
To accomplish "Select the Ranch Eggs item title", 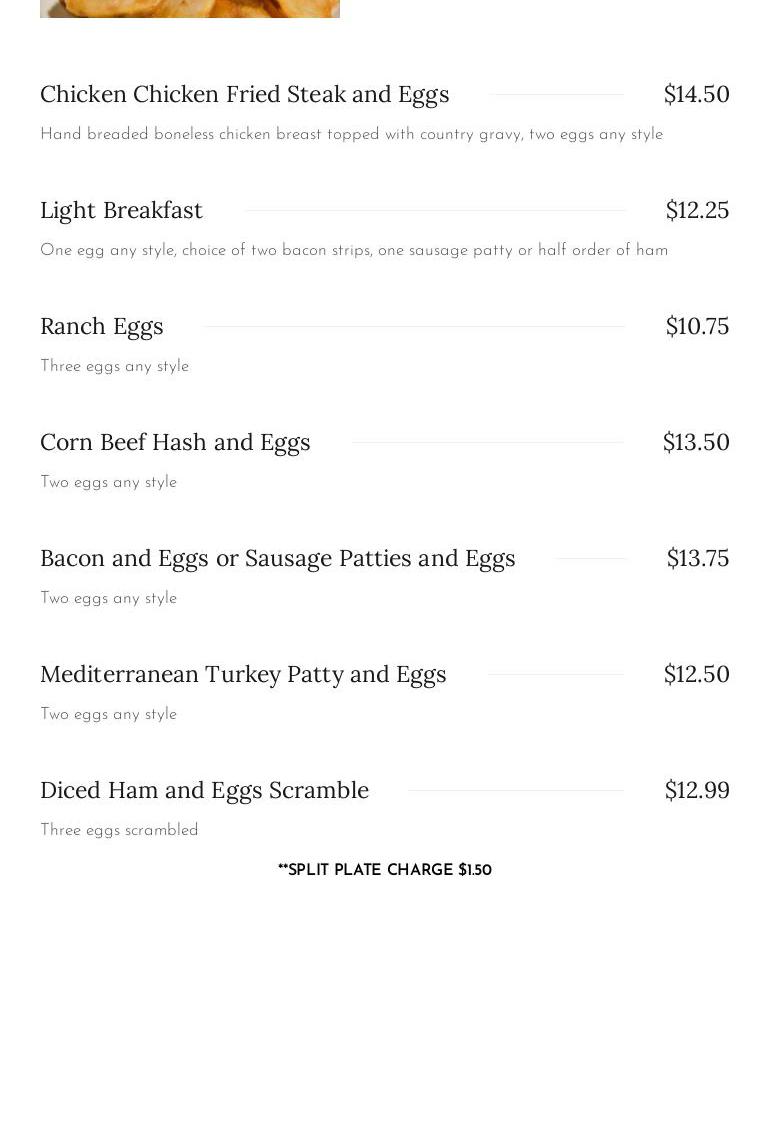I will click(x=102, y=326).
